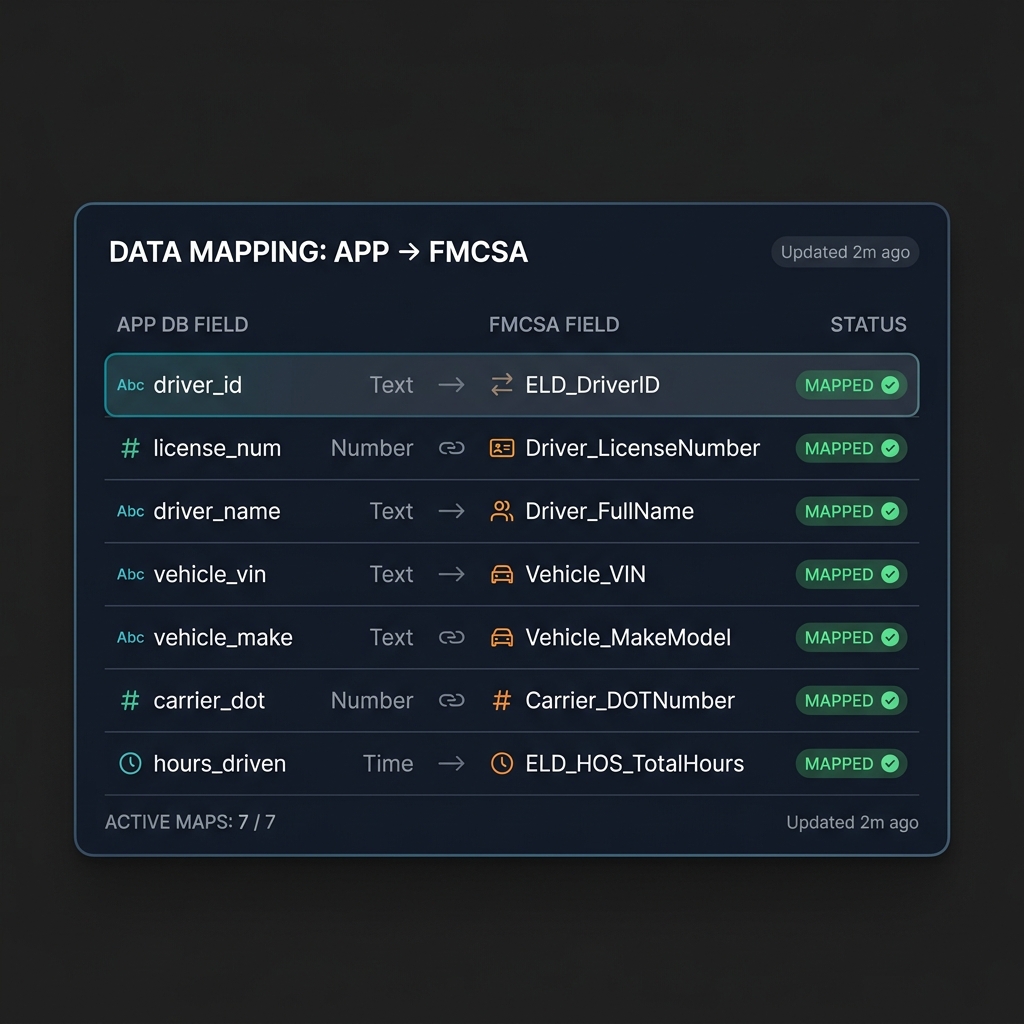Click the clock icon beside hours_driven

tap(131, 763)
